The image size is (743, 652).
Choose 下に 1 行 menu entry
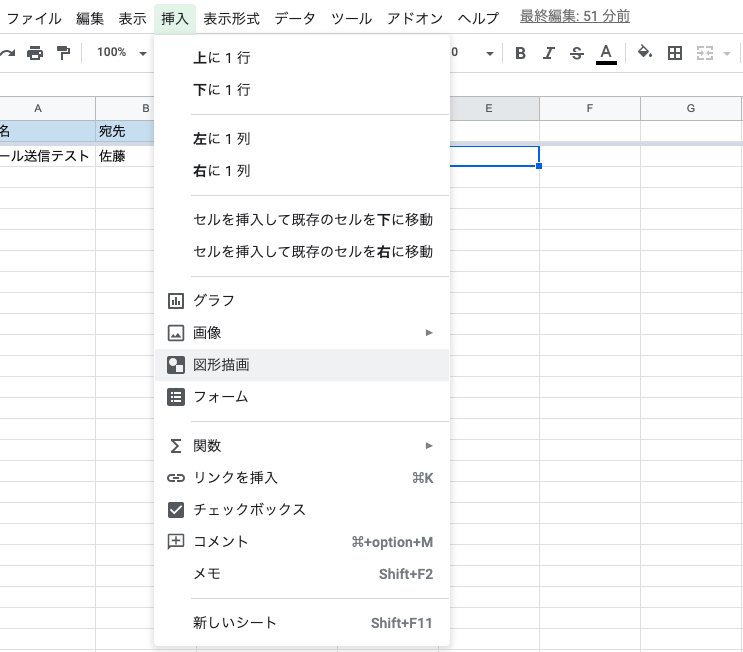click(302, 90)
